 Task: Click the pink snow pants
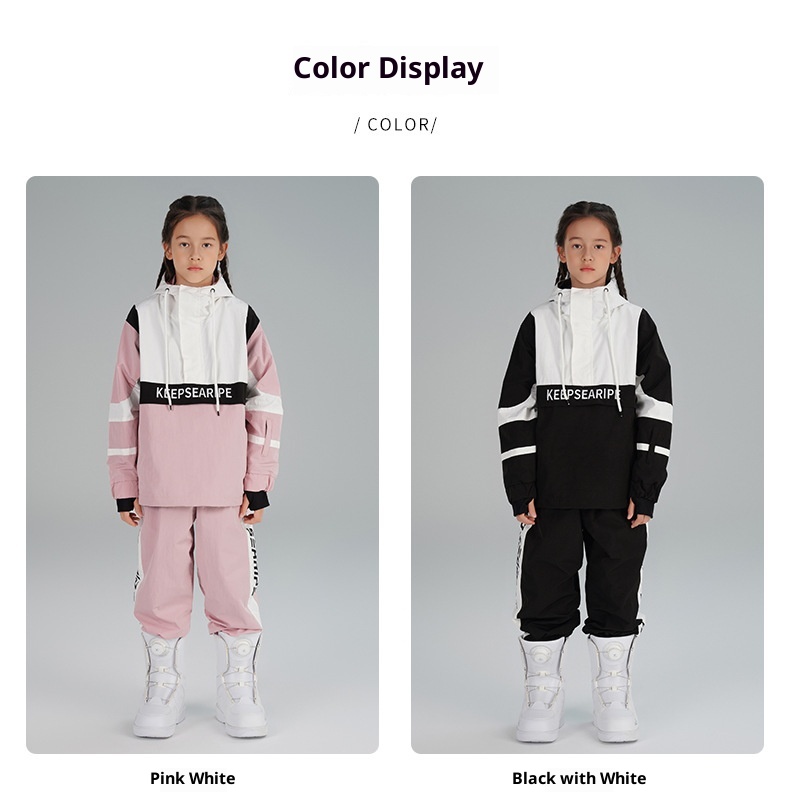click(x=196, y=569)
